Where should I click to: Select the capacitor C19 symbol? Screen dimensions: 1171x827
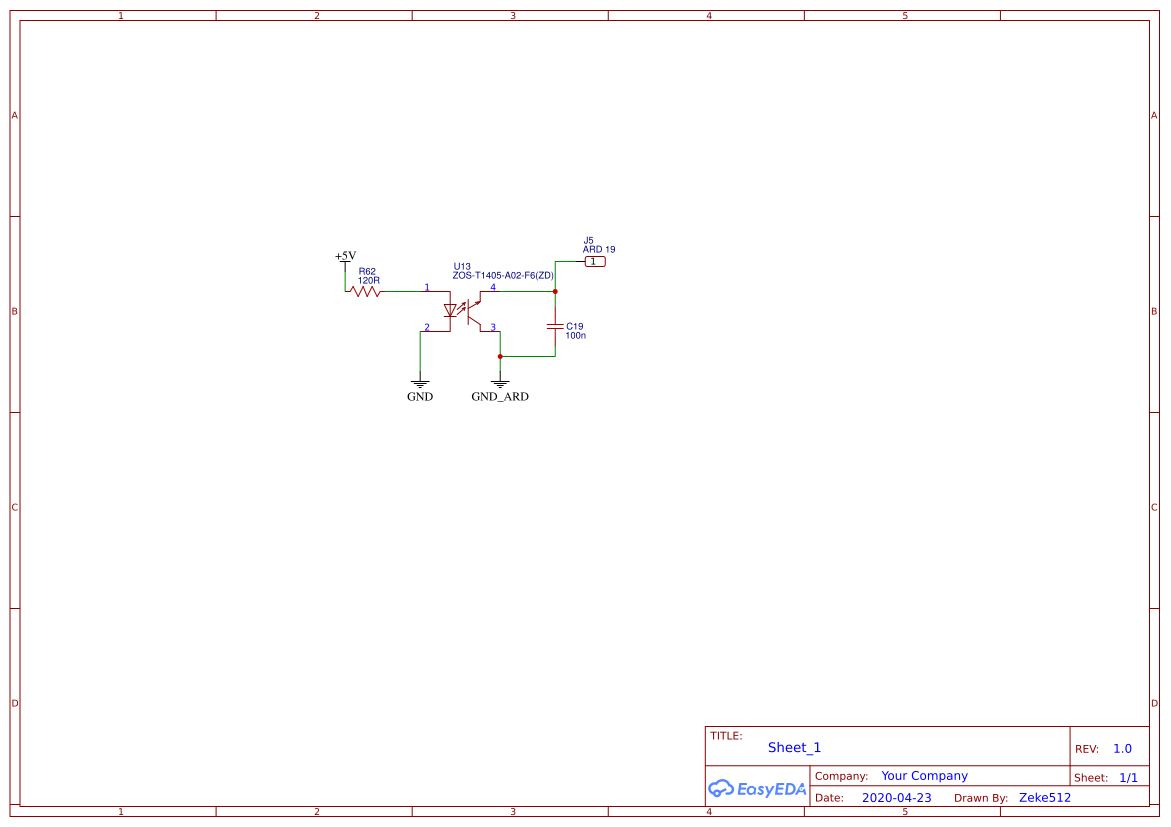(x=554, y=326)
